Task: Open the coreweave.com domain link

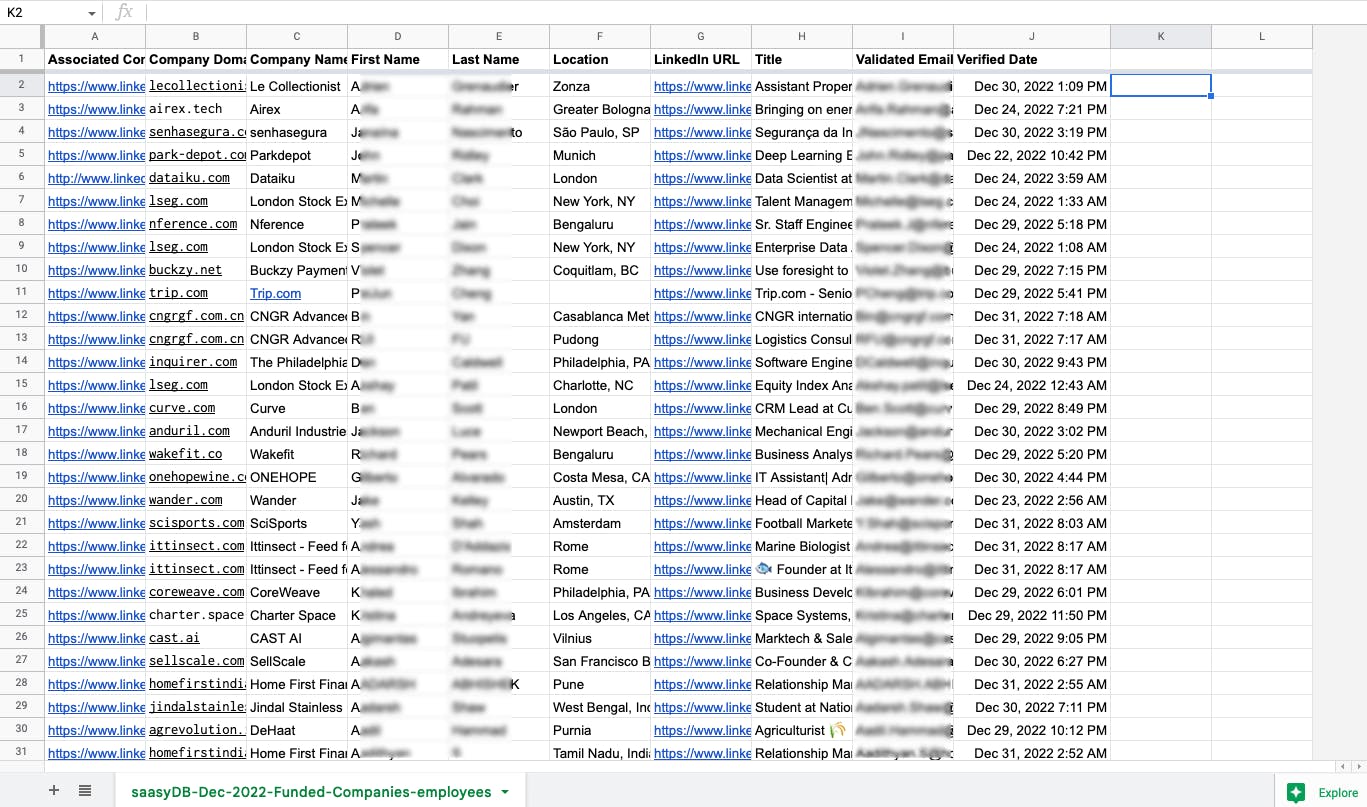Action: click(196, 592)
